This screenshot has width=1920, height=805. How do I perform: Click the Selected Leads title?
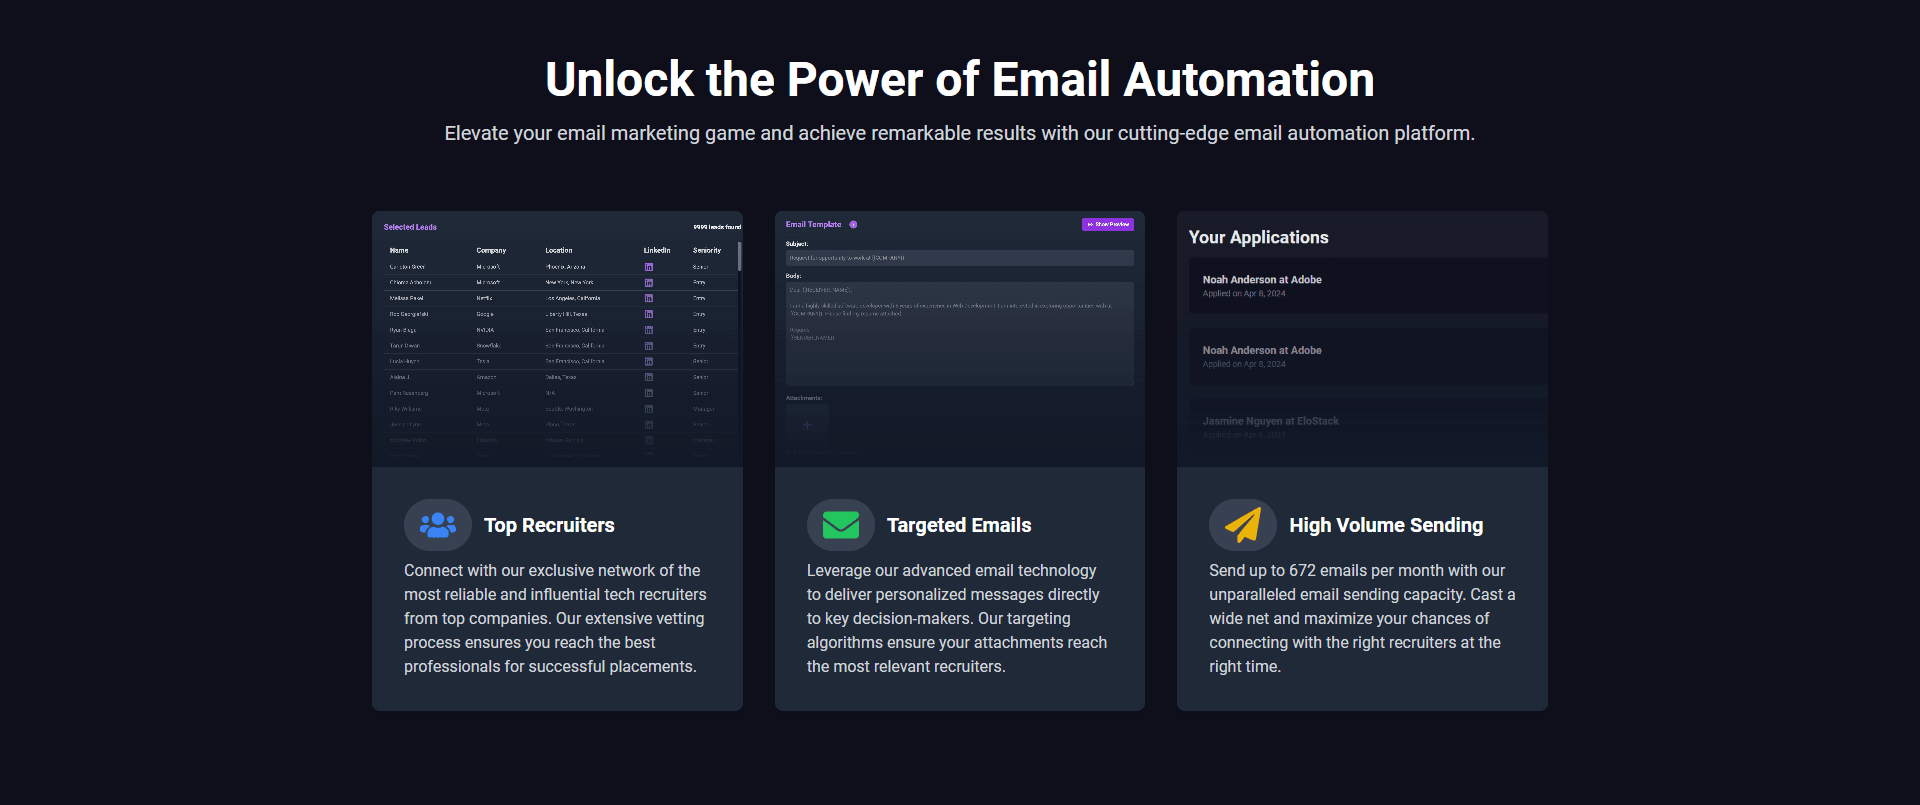410,227
